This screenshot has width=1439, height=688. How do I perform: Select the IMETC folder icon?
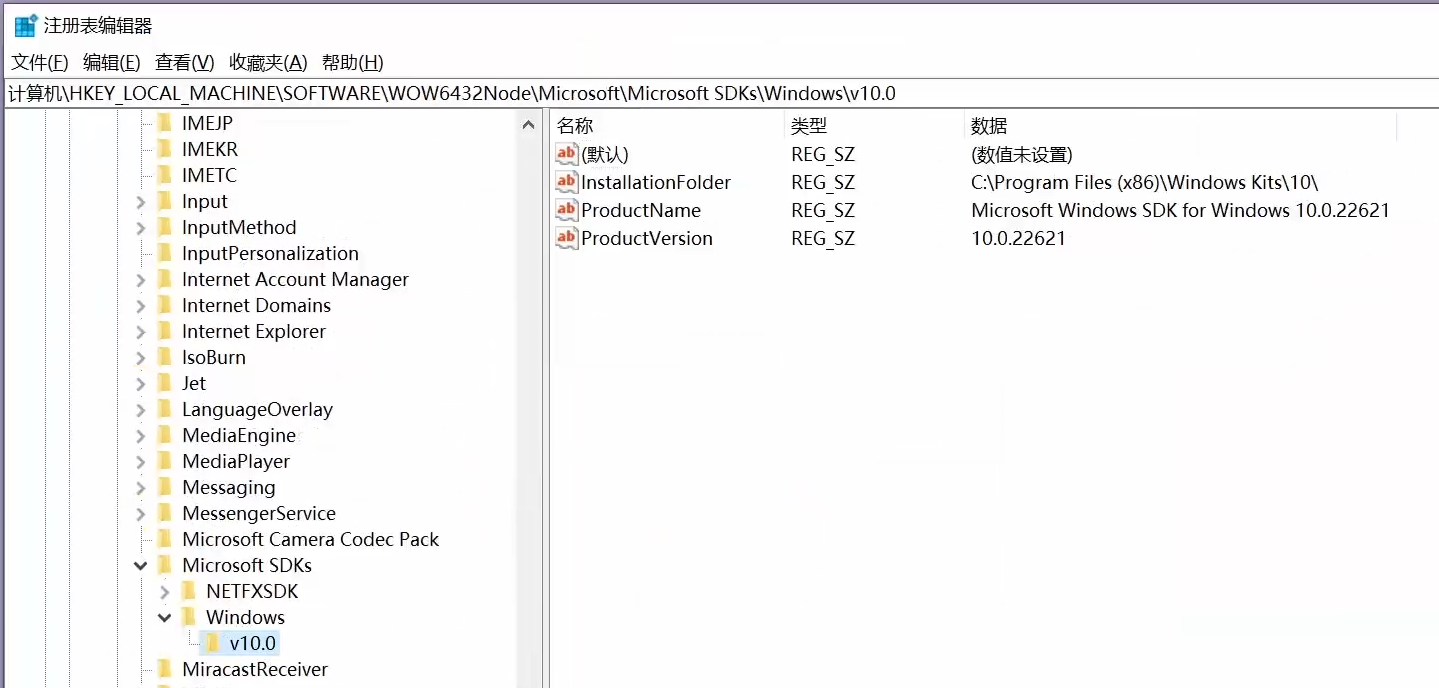point(165,175)
